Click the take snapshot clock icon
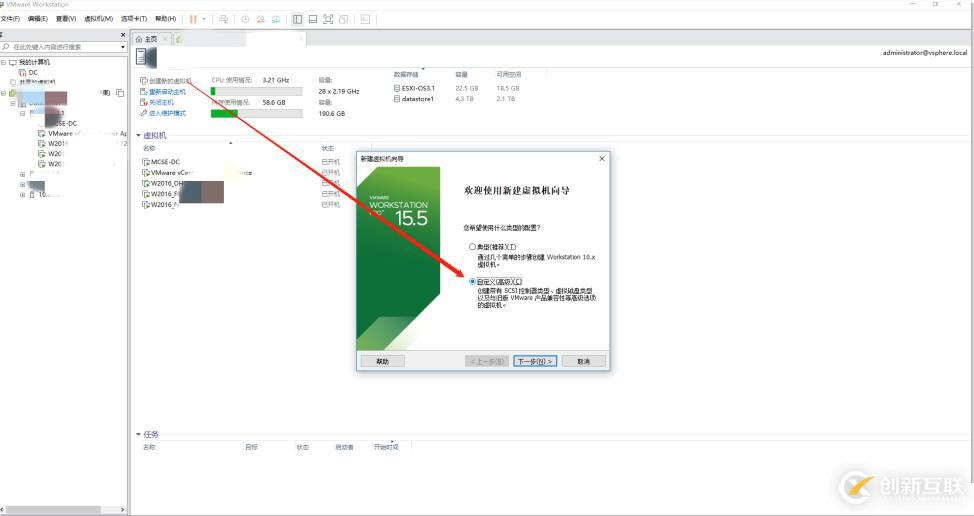The image size is (974, 516). pyautogui.click(x=245, y=19)
